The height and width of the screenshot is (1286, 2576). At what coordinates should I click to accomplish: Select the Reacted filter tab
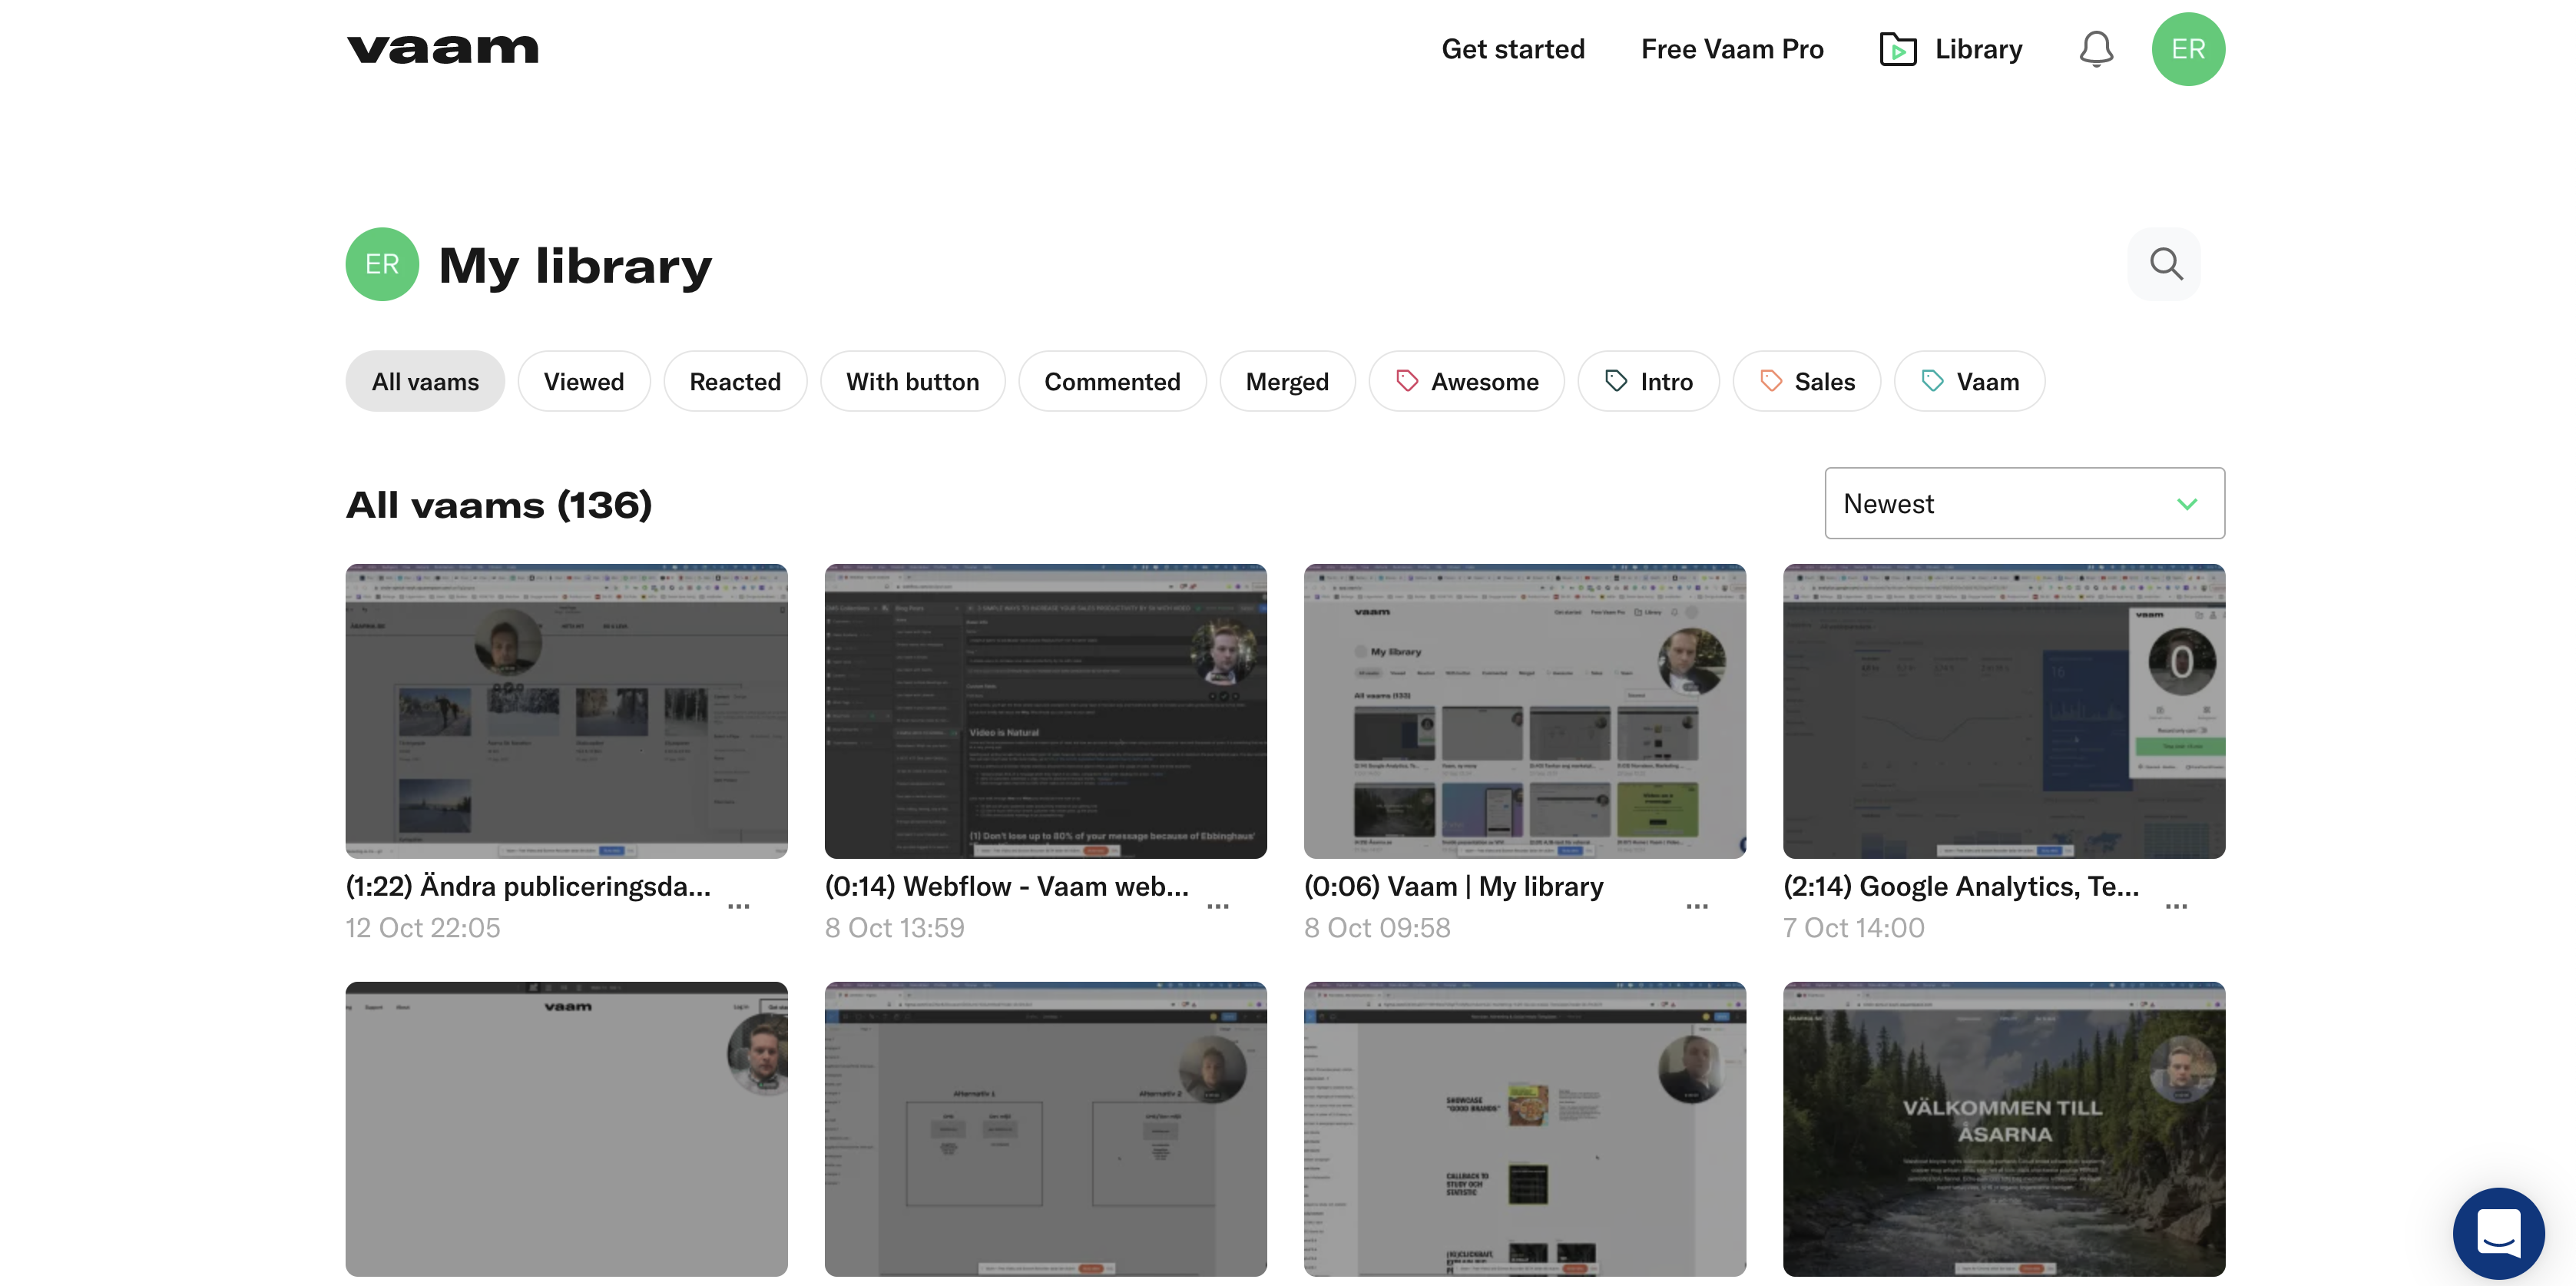click(735, 381)
